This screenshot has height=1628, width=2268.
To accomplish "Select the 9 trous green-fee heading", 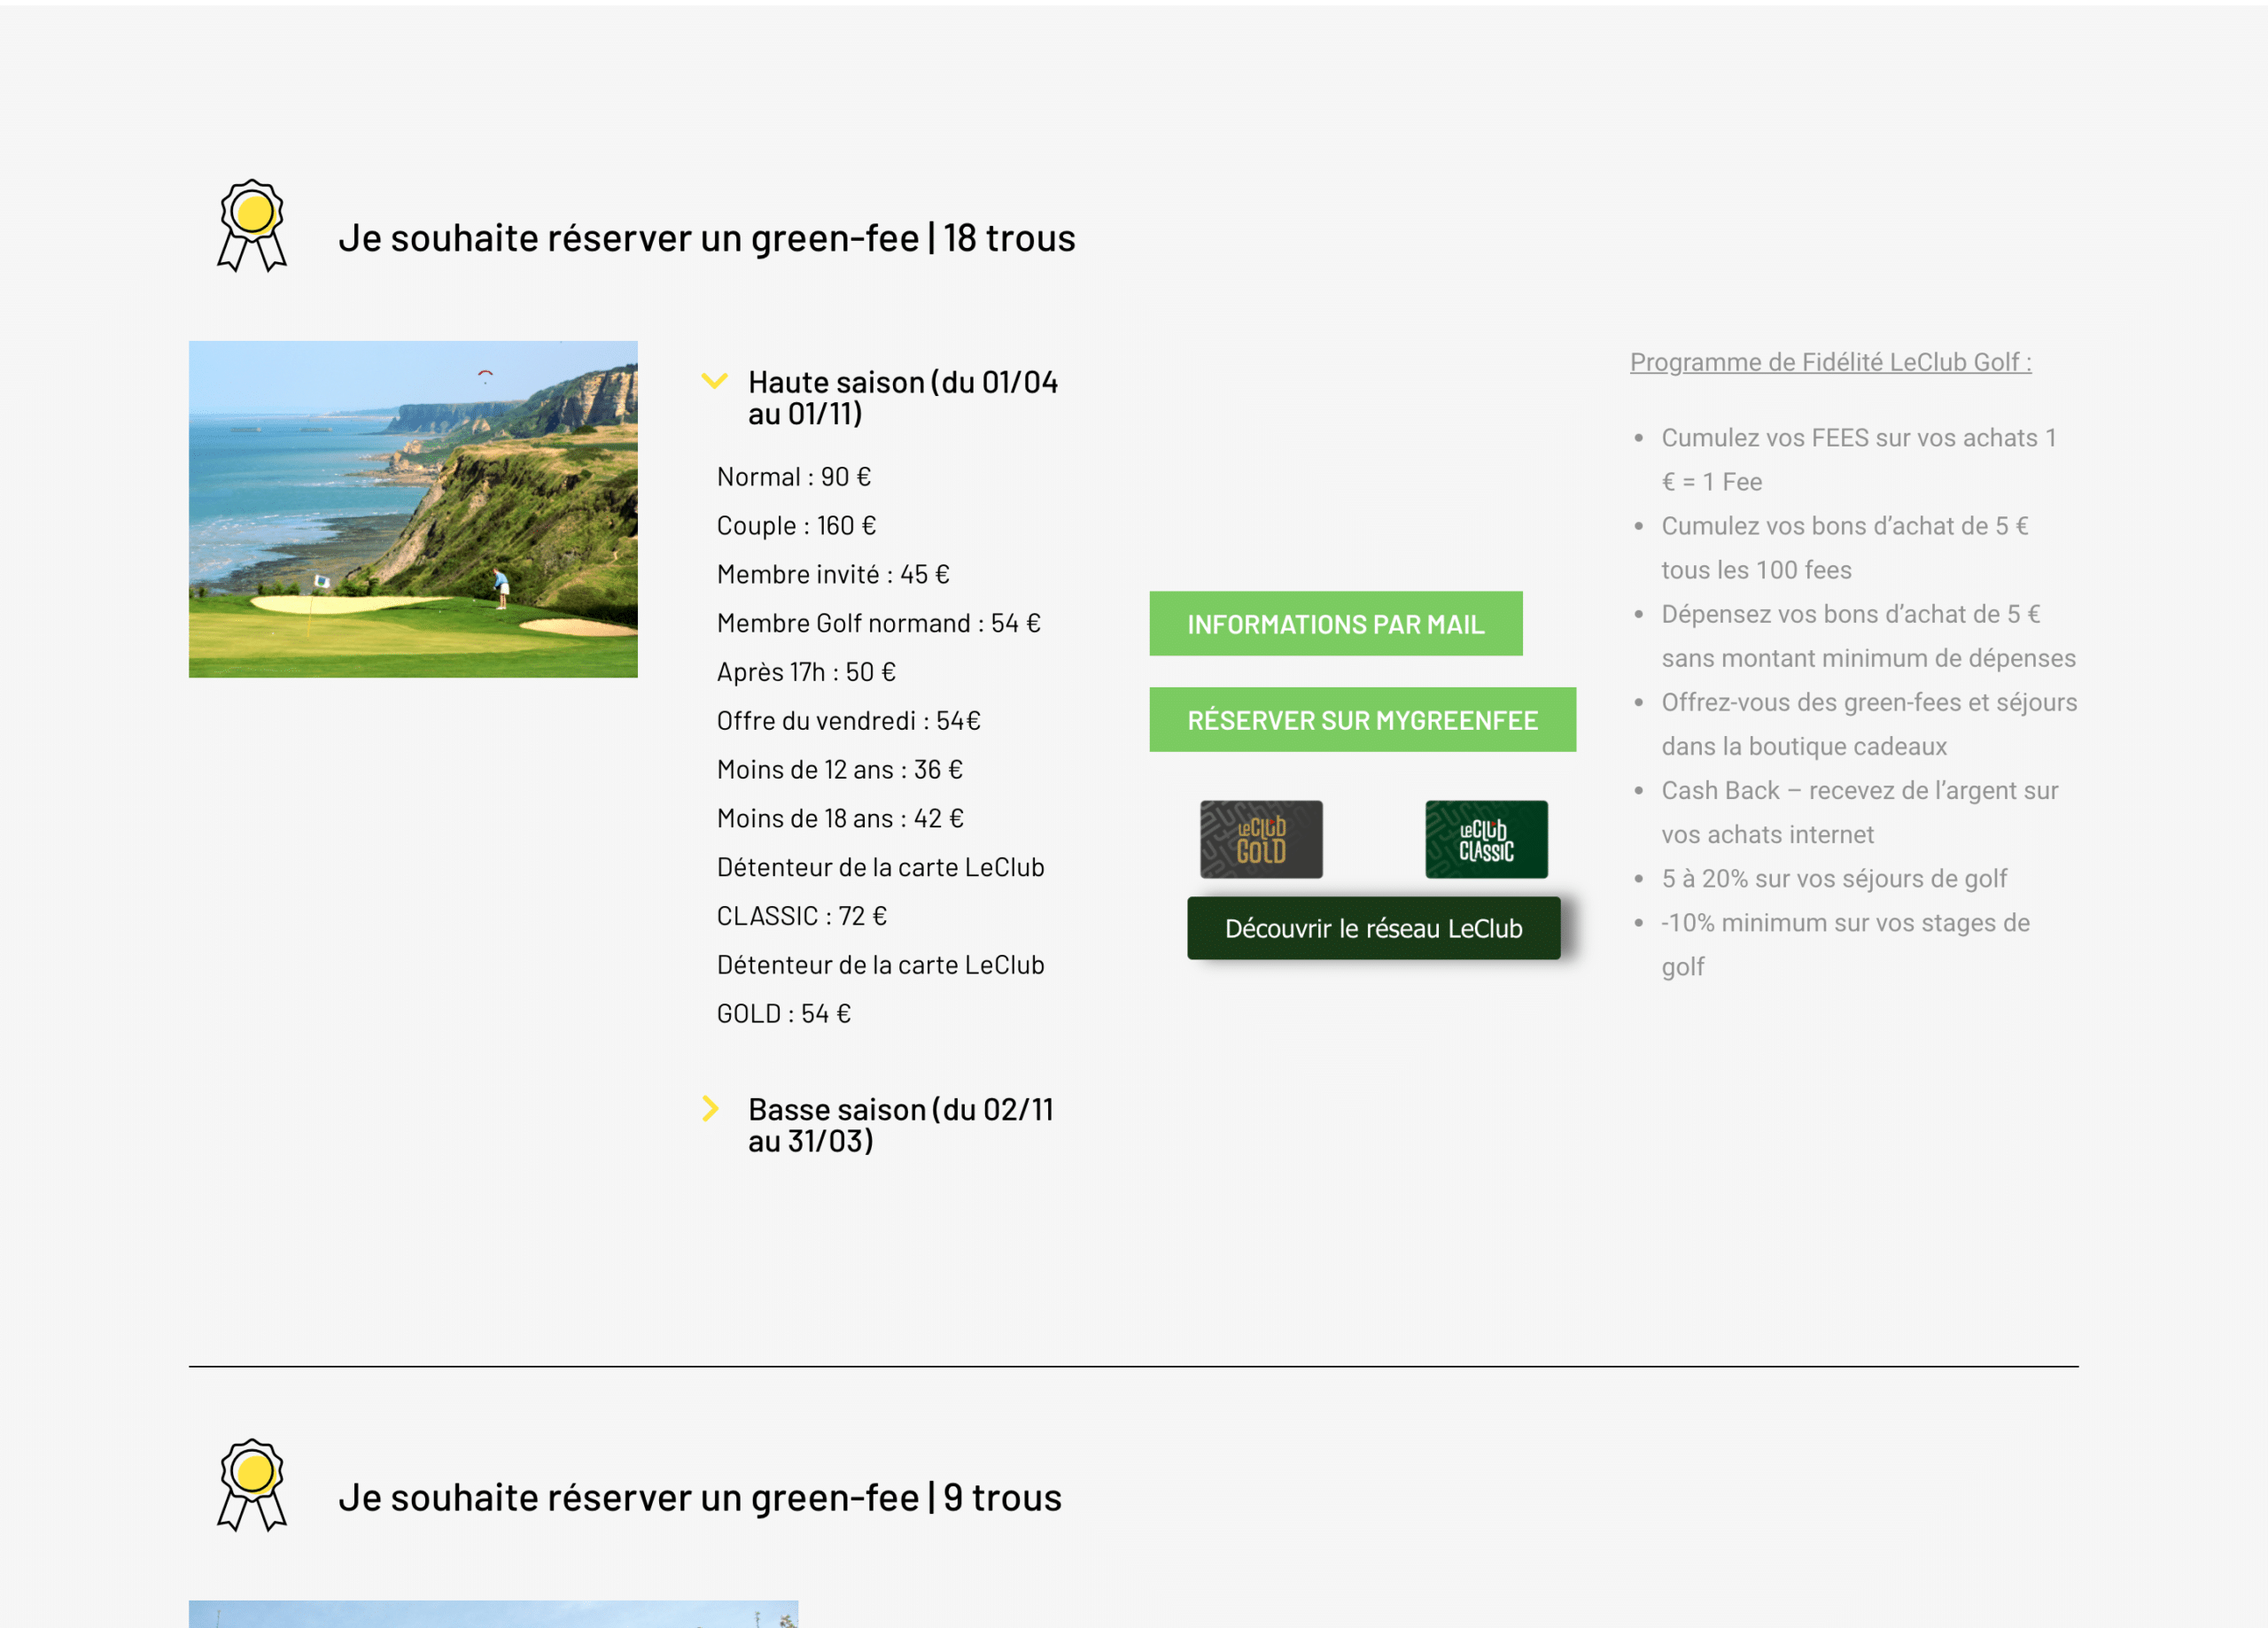I will pos(699,1497).
